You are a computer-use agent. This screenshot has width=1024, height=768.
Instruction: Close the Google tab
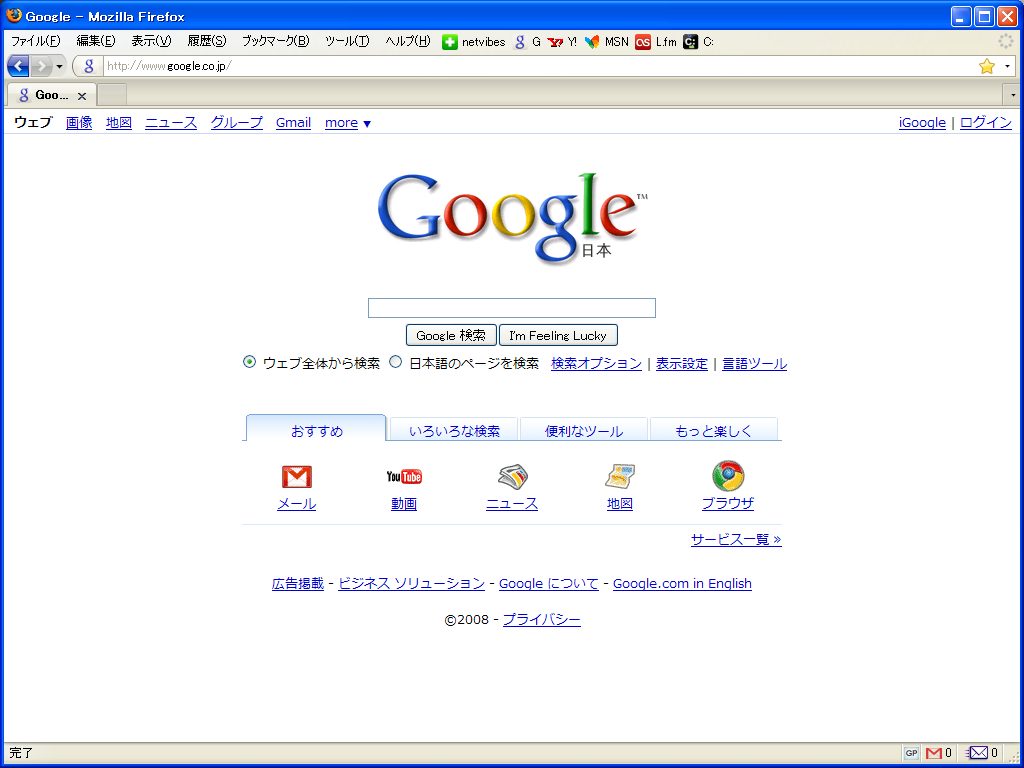[82, 96]
